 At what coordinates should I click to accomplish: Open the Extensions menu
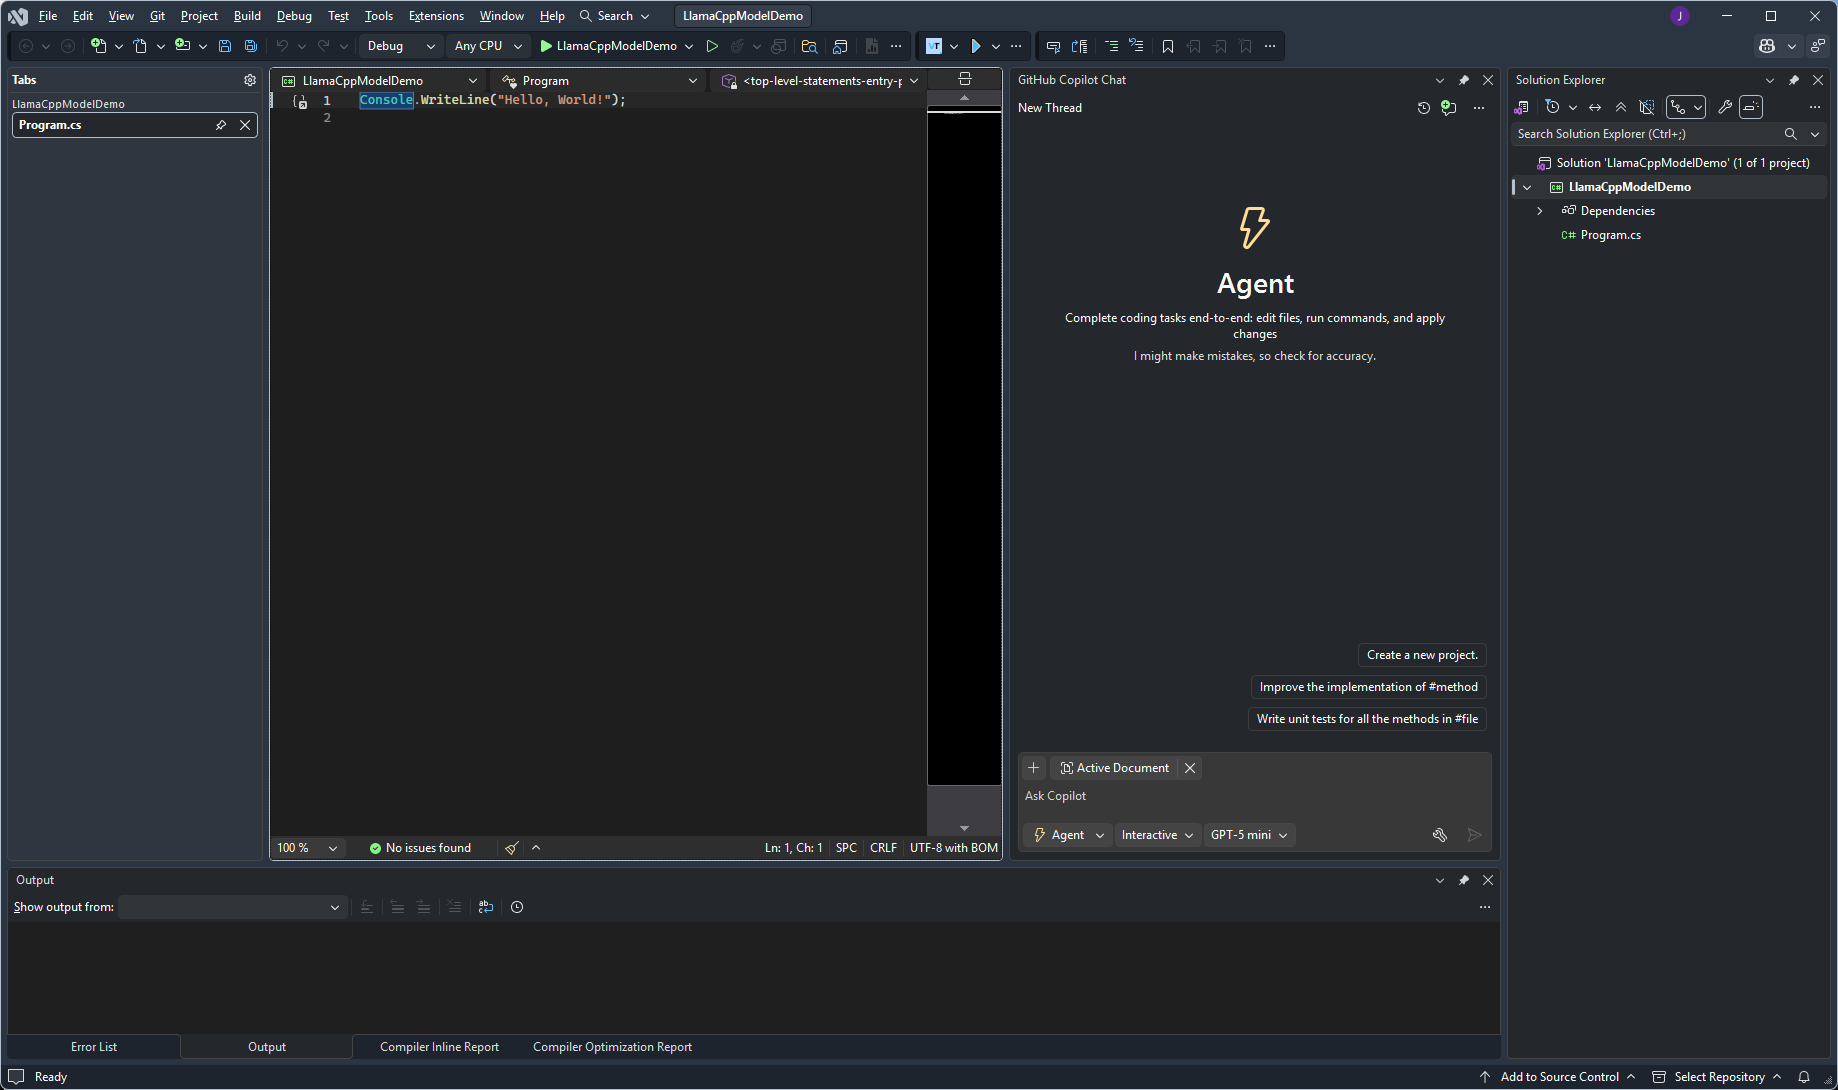(x=436, y=16)
